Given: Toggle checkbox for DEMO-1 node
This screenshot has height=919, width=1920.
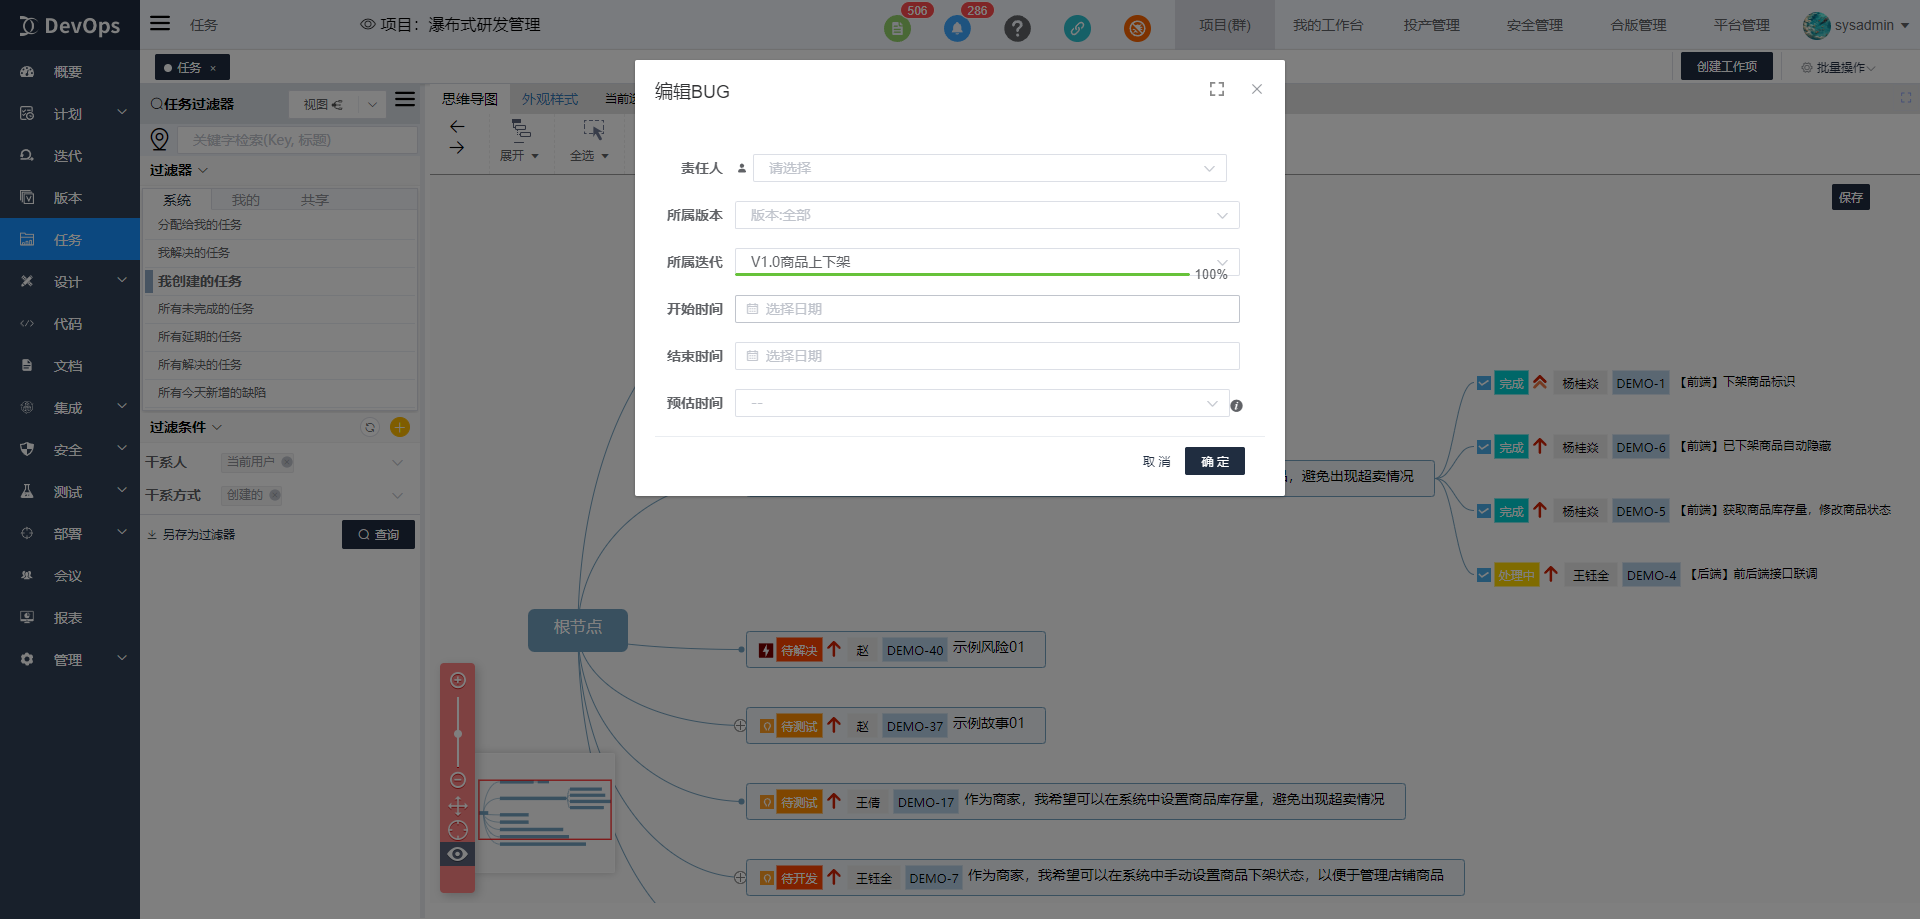Looking at the screenshot, I should [x=1484, y=383].
